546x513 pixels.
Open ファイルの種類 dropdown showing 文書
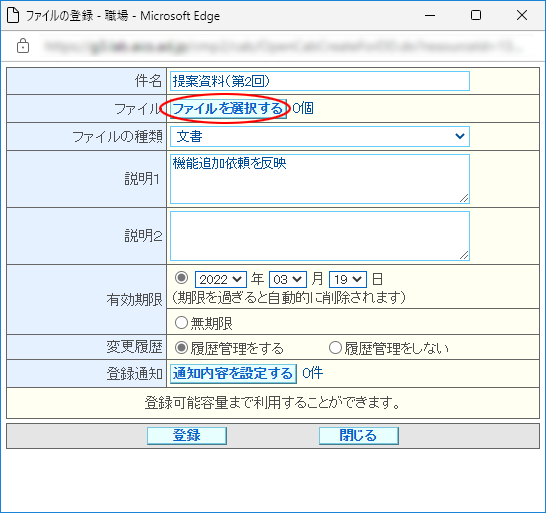point(320,137)
